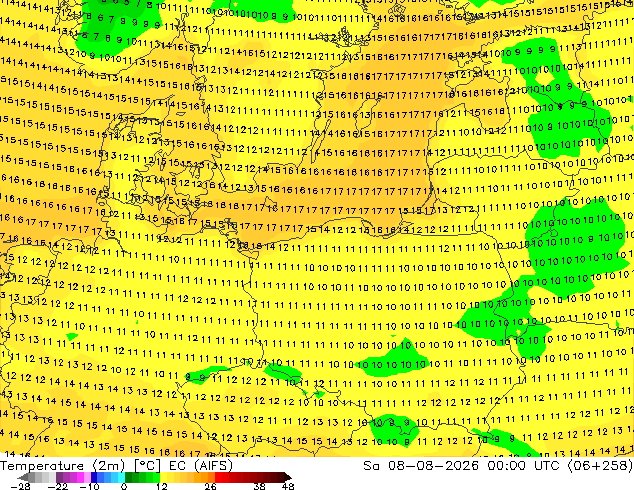The image size is (634, 490).
Task: Click the '-22' legend scale label
Action: 57,486
